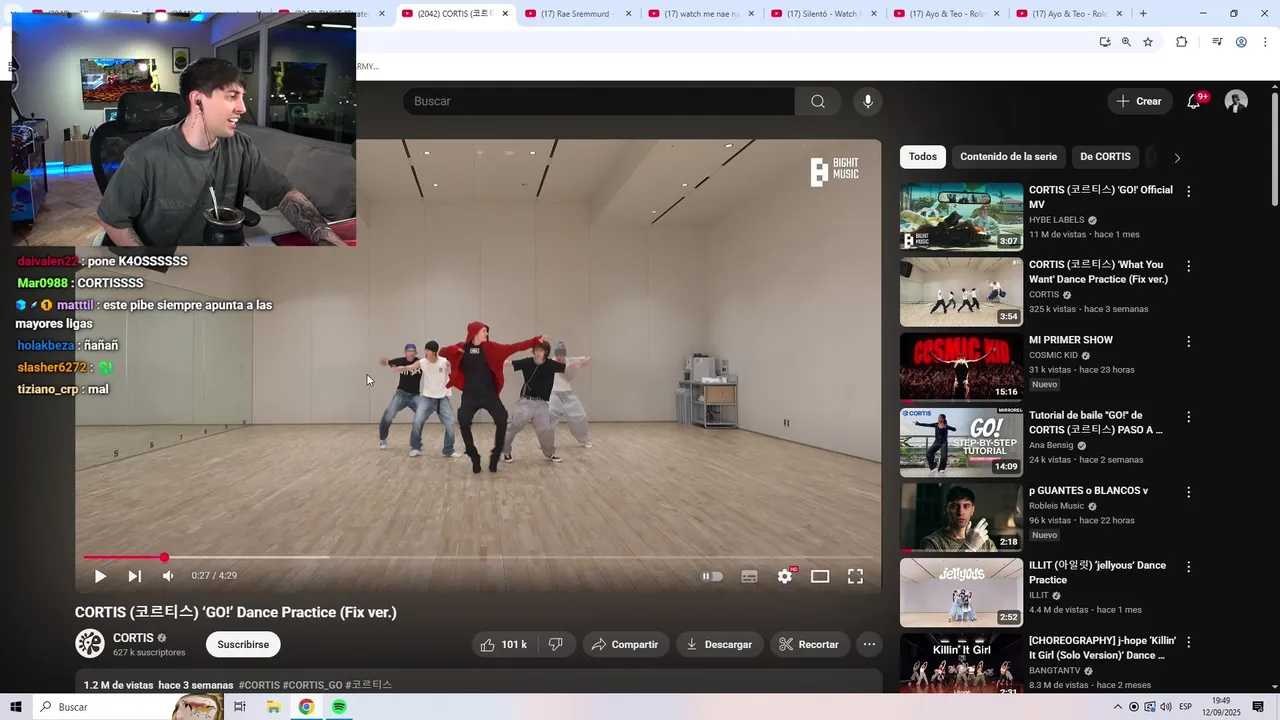Click the Suscribirse button
Image resolution: width=1280 pixels, height=720 pixels.
point(243,645)
